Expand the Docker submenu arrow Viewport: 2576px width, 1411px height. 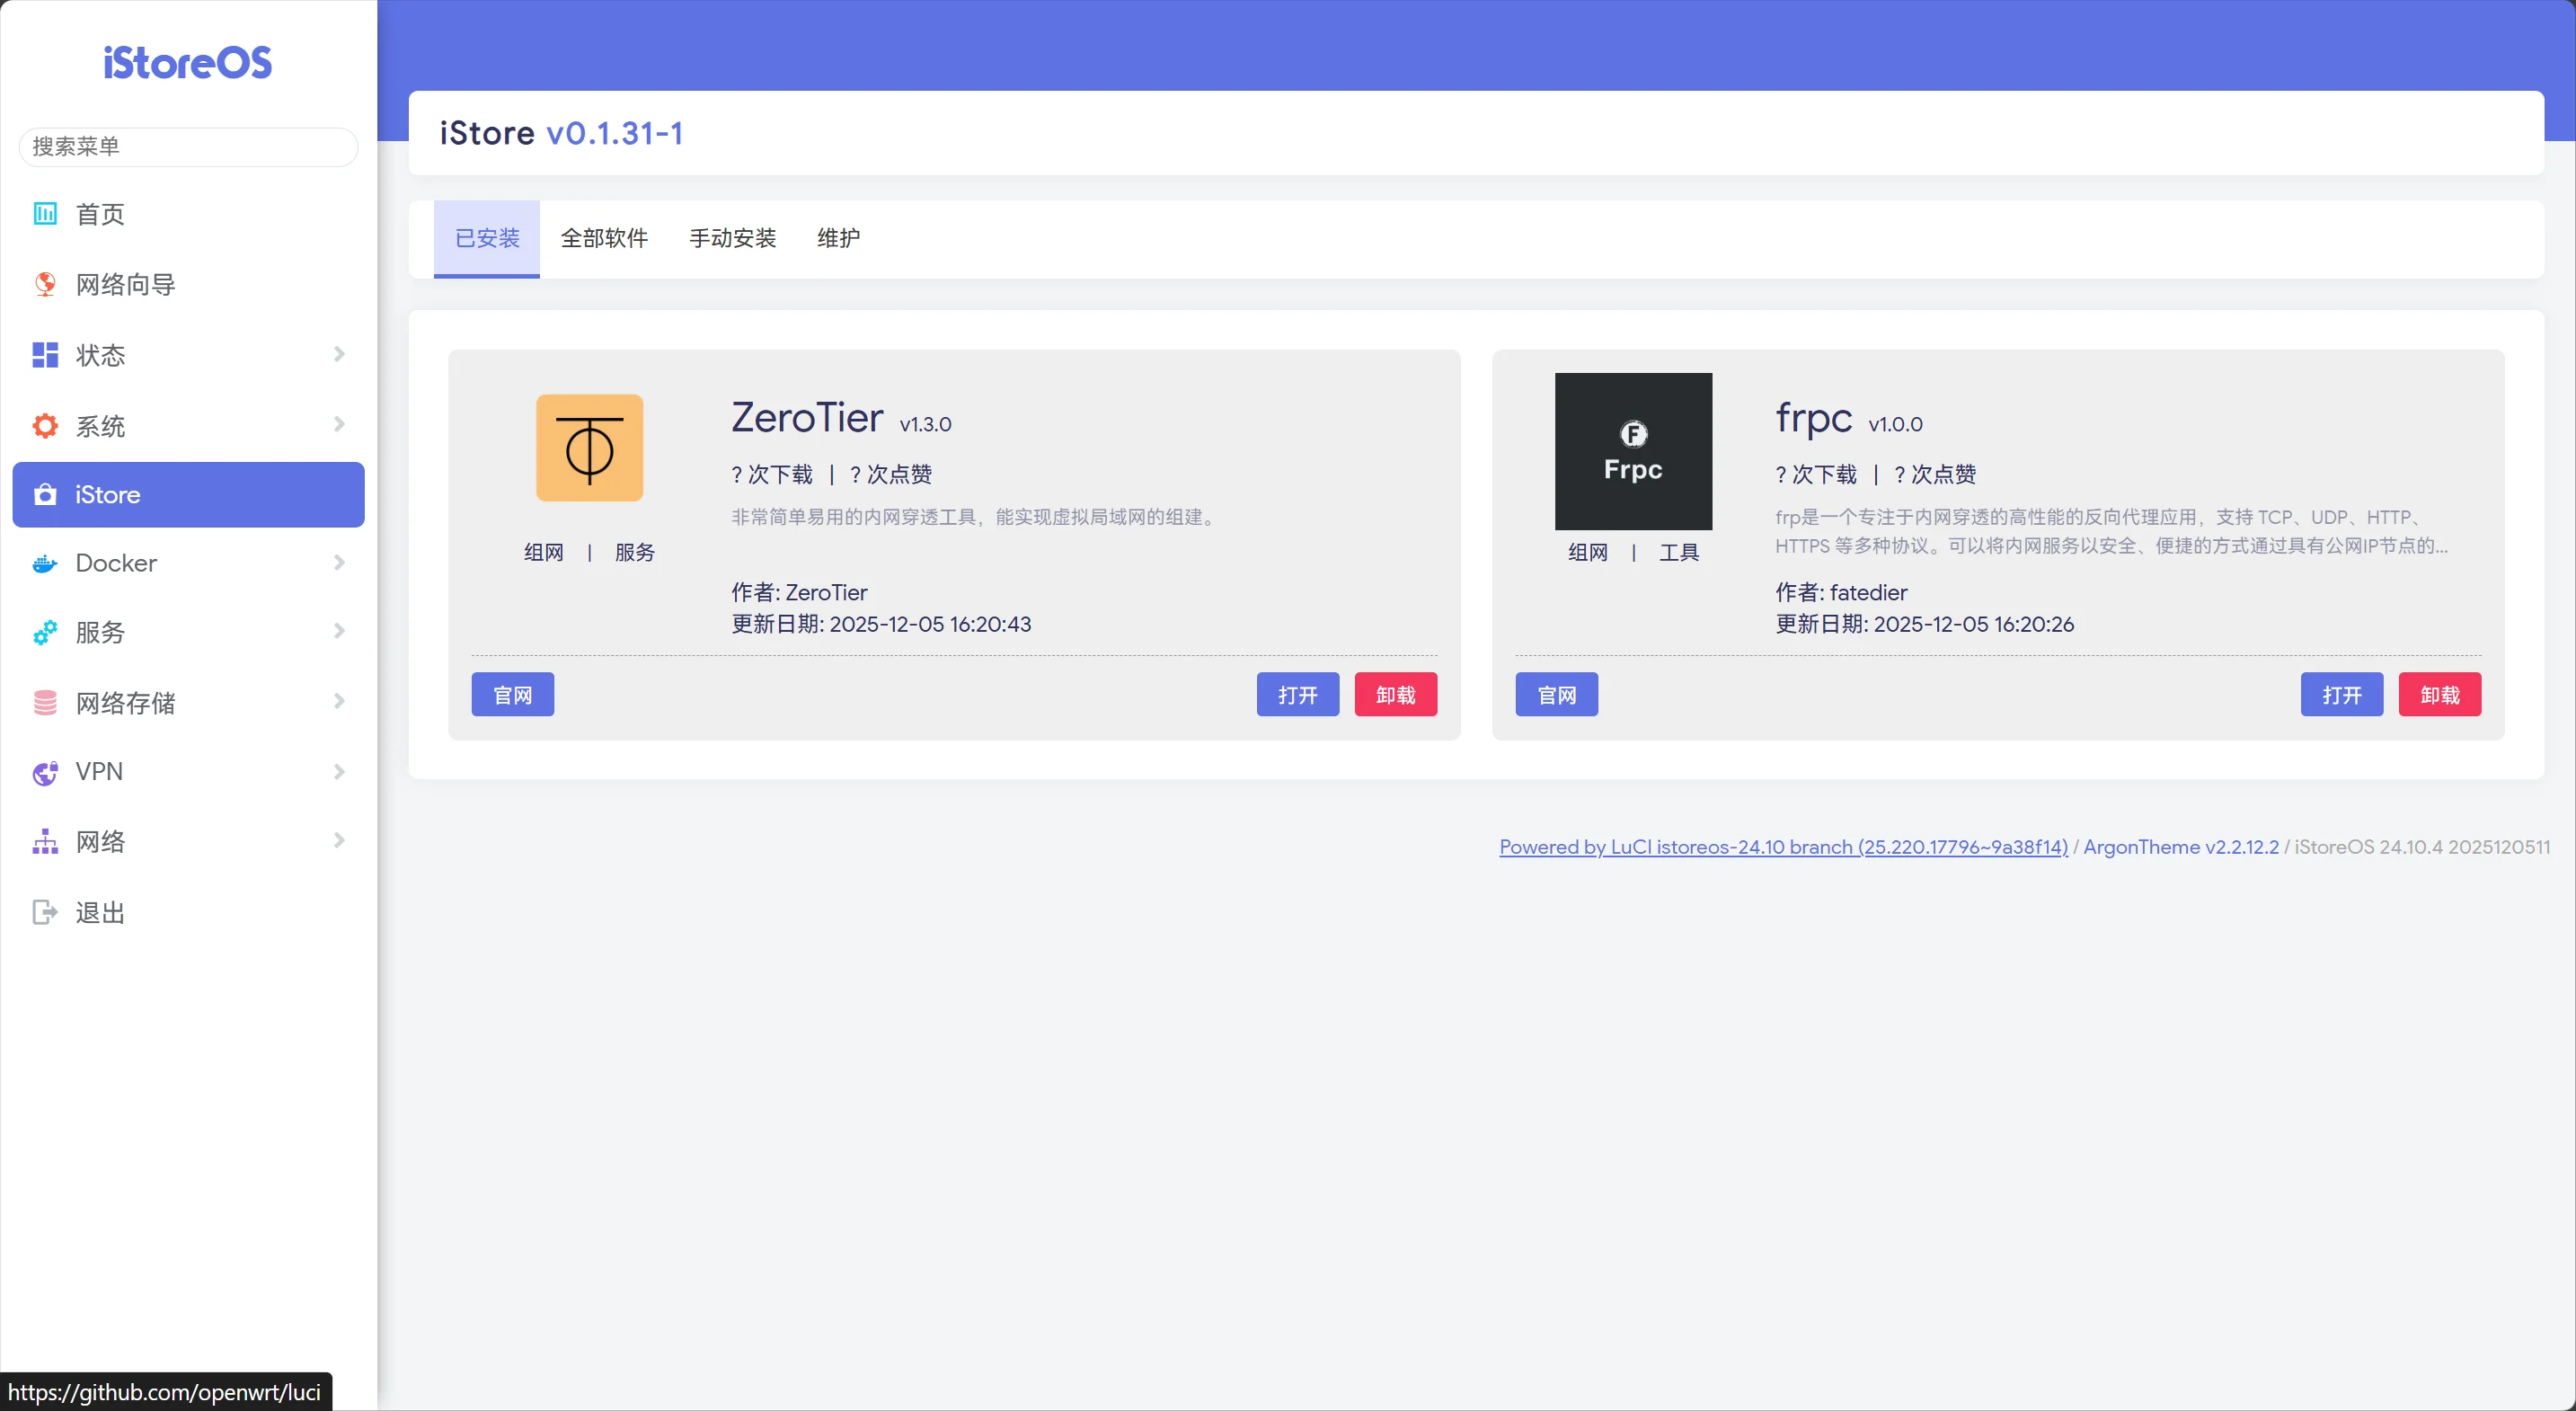point(339,563)
